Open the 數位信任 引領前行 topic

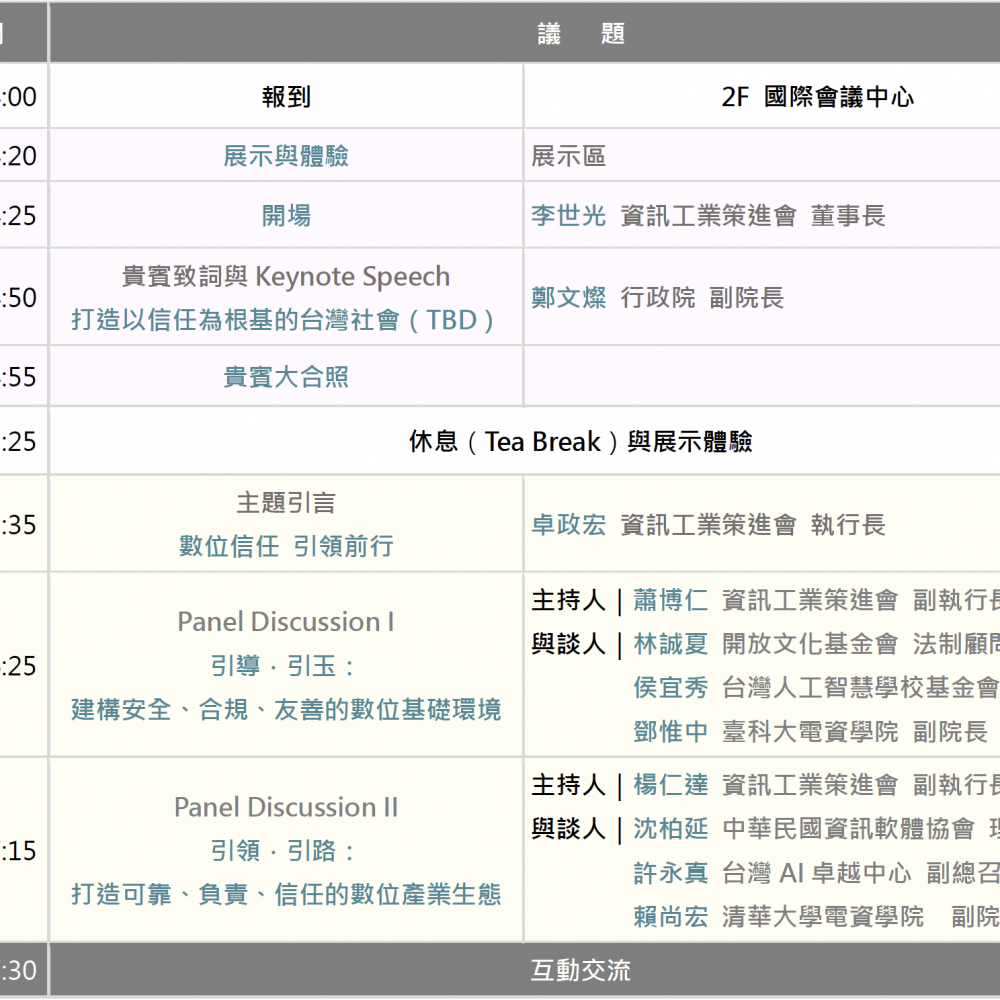(x=286, y=546)
